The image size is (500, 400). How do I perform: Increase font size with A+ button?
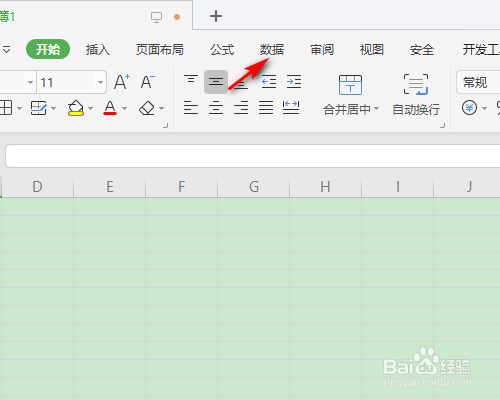pyautogui.click(x=122, y=82)
